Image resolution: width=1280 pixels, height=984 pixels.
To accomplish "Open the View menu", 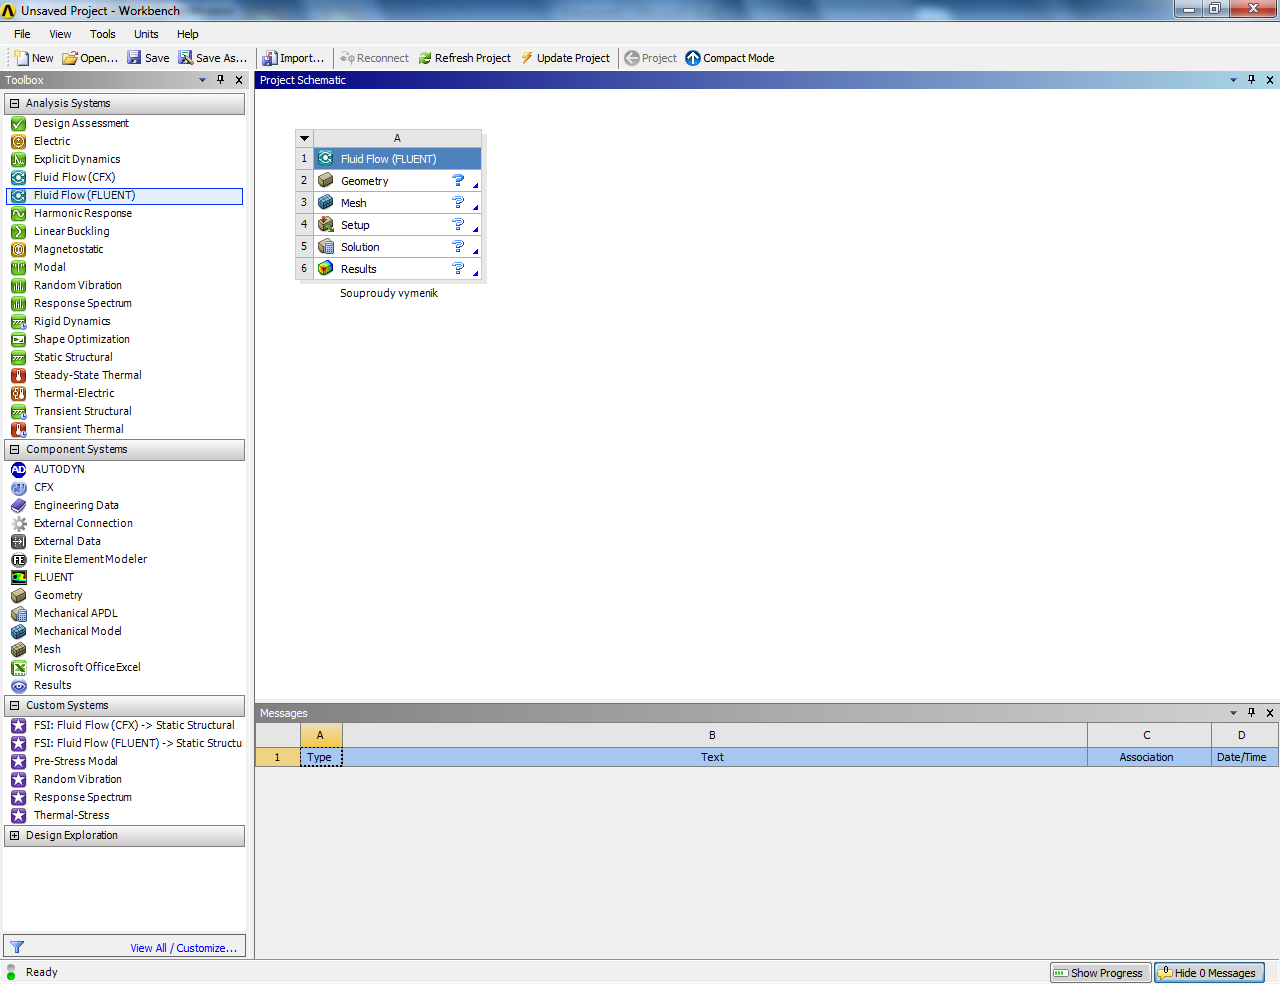I will click(61, 34).
